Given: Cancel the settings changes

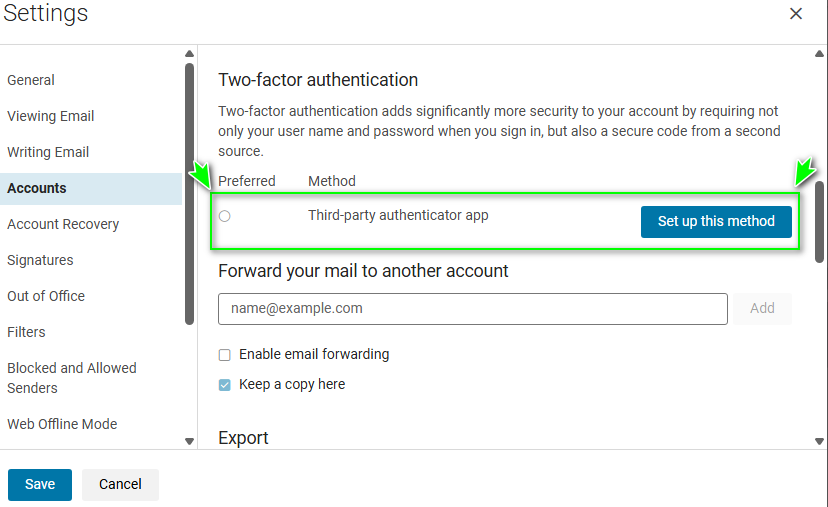Looking at the screenshot, I should pos(120,484).
